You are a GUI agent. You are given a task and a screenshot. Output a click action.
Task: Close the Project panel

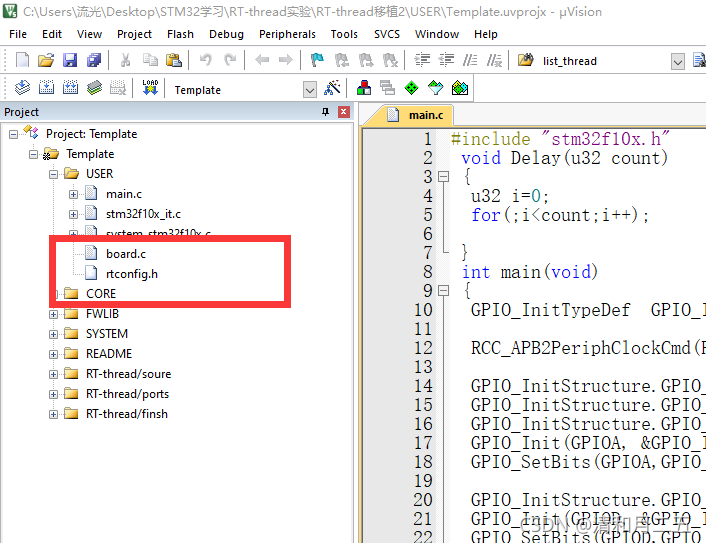point(344,112)
